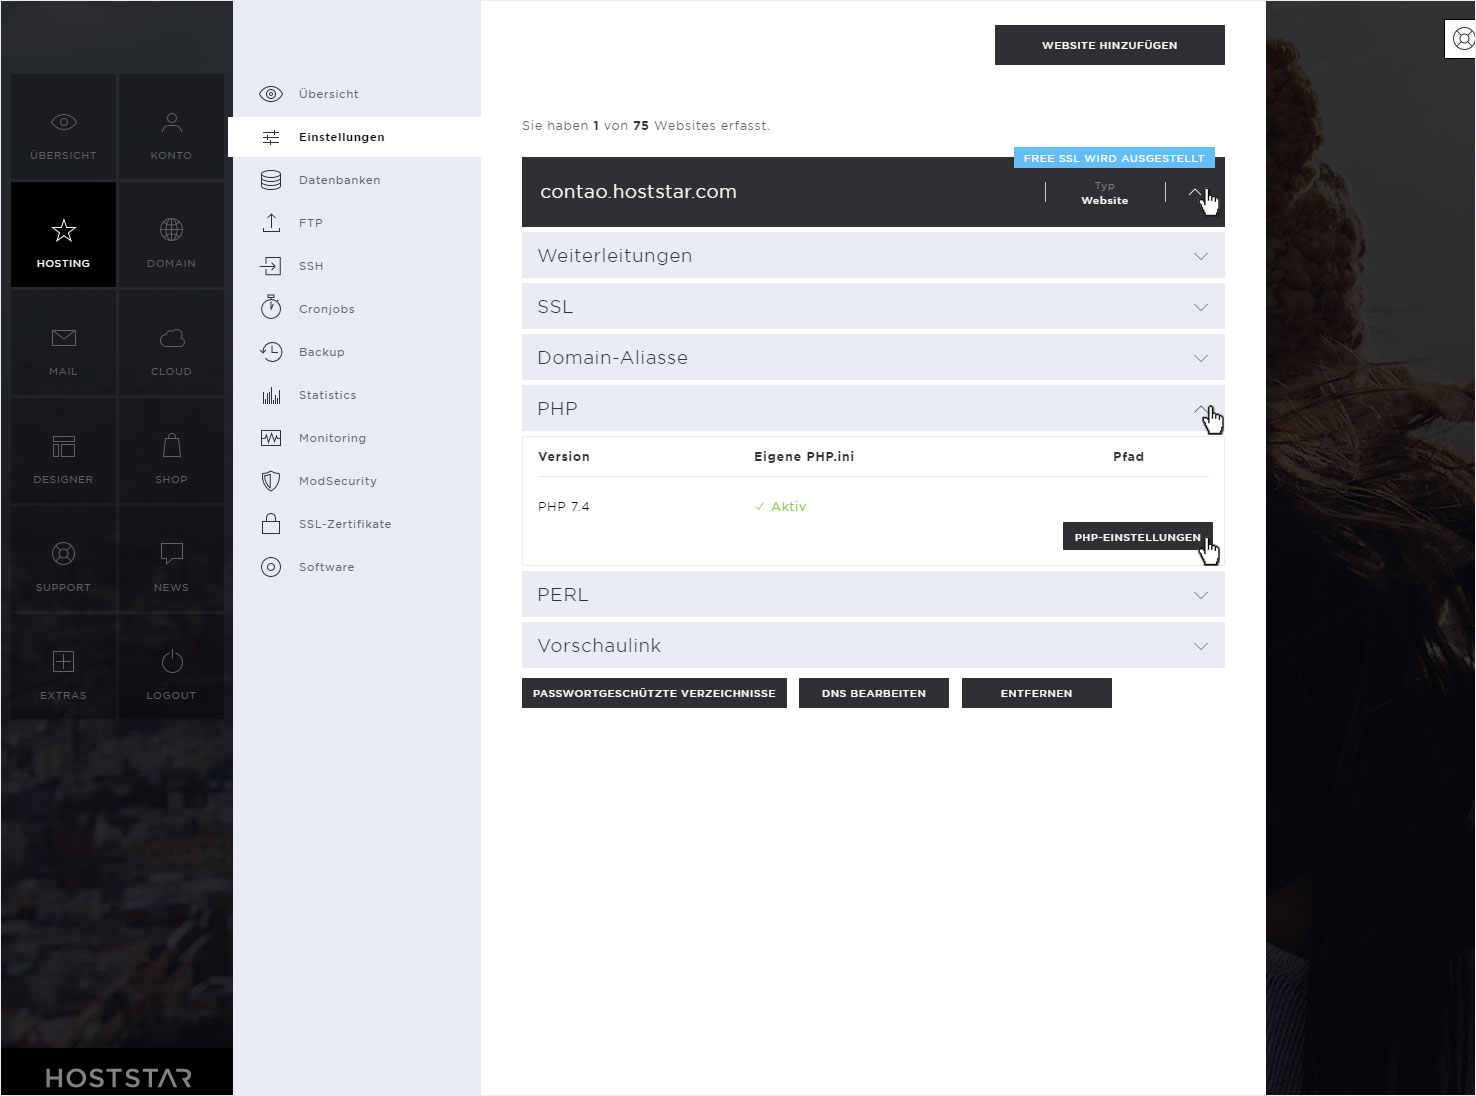Viewport: 1476px width, 1096px height.
Task: Open Software menu item
Action: coord(326,567)
